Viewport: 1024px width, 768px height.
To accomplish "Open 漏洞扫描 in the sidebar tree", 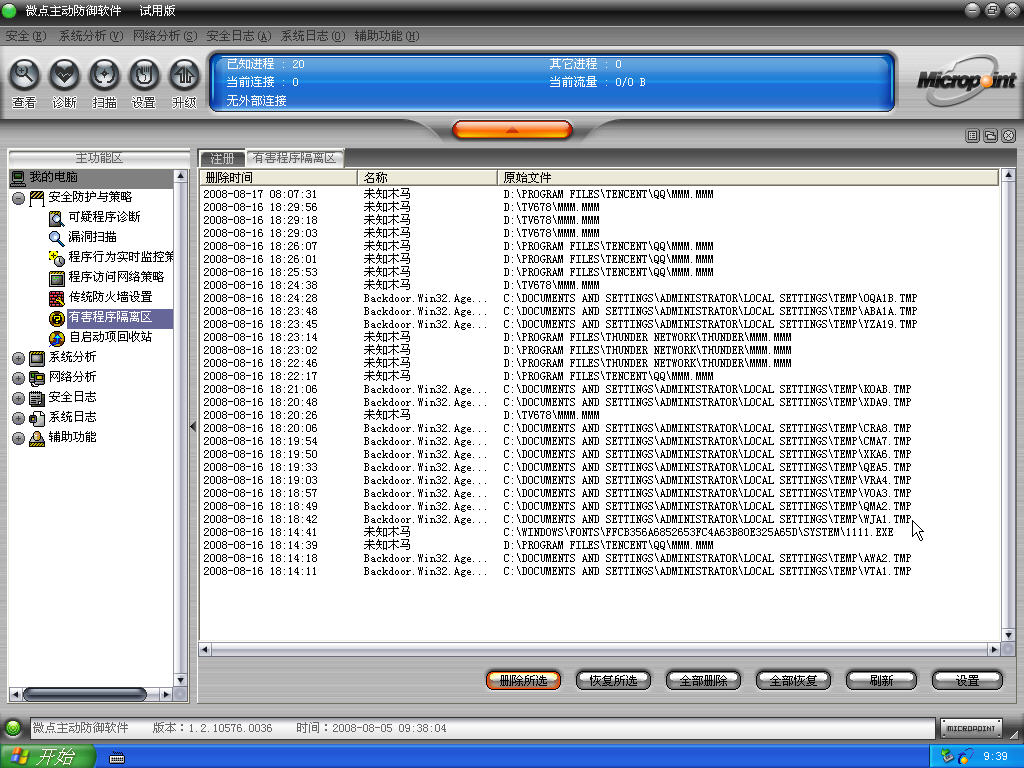I will tap(92, 237).
